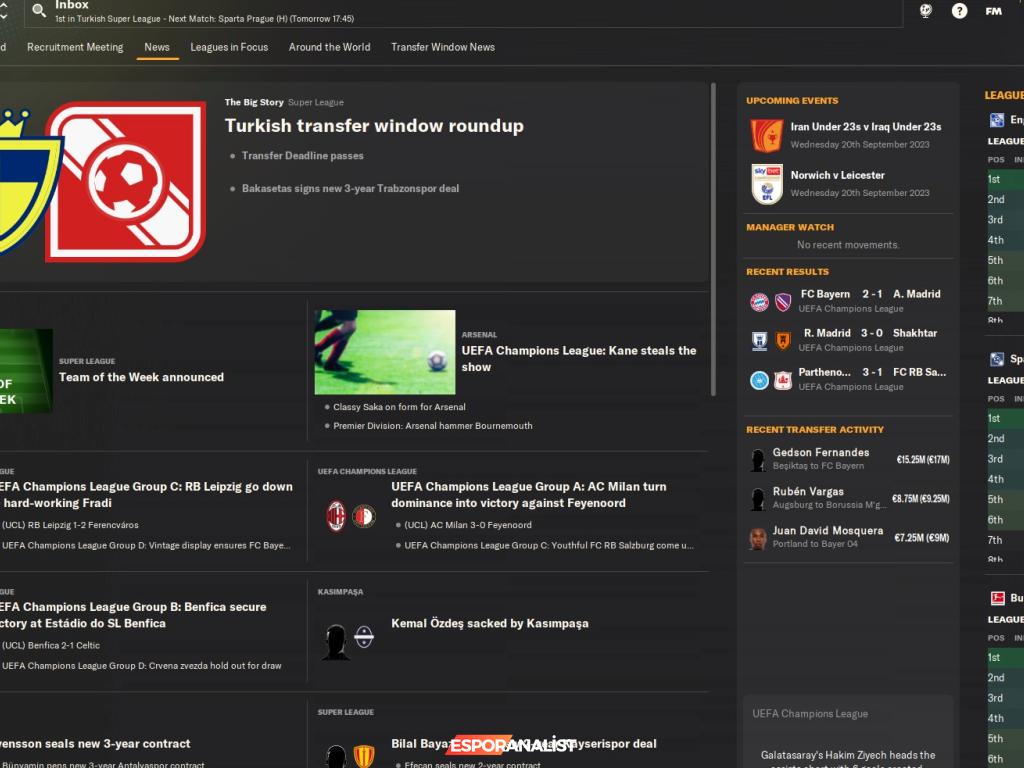Click Gedson Fernandes's player silhouette icon
Viewport: 1024px width, 768px height.
(x=758, y=460)
